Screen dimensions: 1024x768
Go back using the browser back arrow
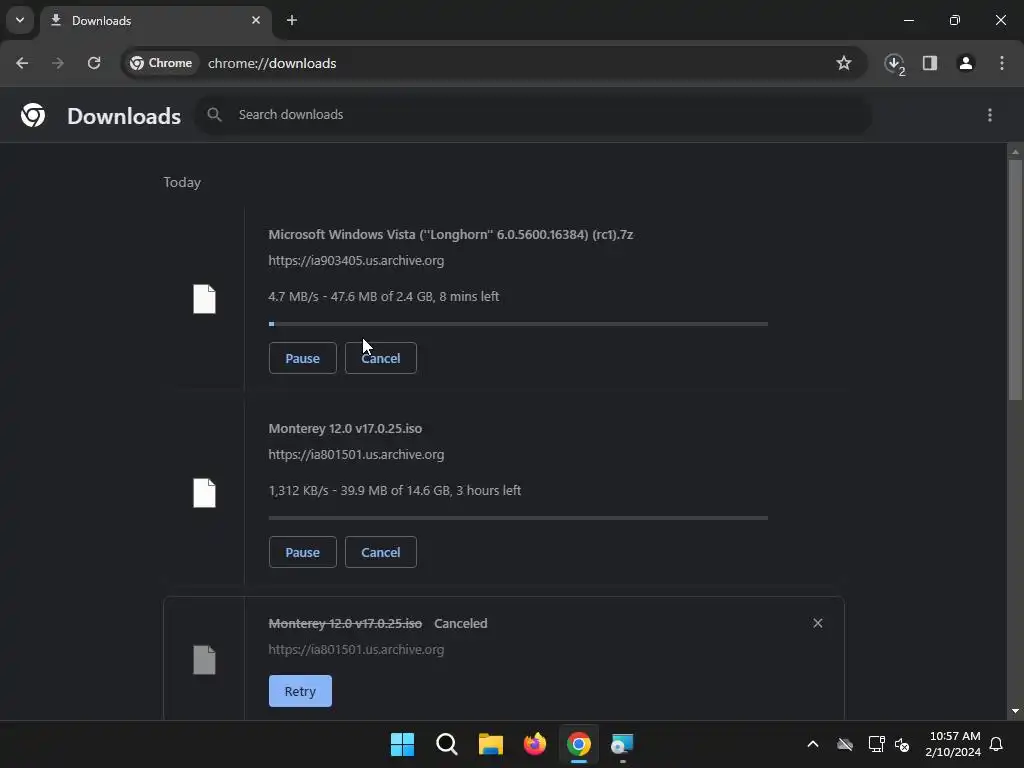22,63
